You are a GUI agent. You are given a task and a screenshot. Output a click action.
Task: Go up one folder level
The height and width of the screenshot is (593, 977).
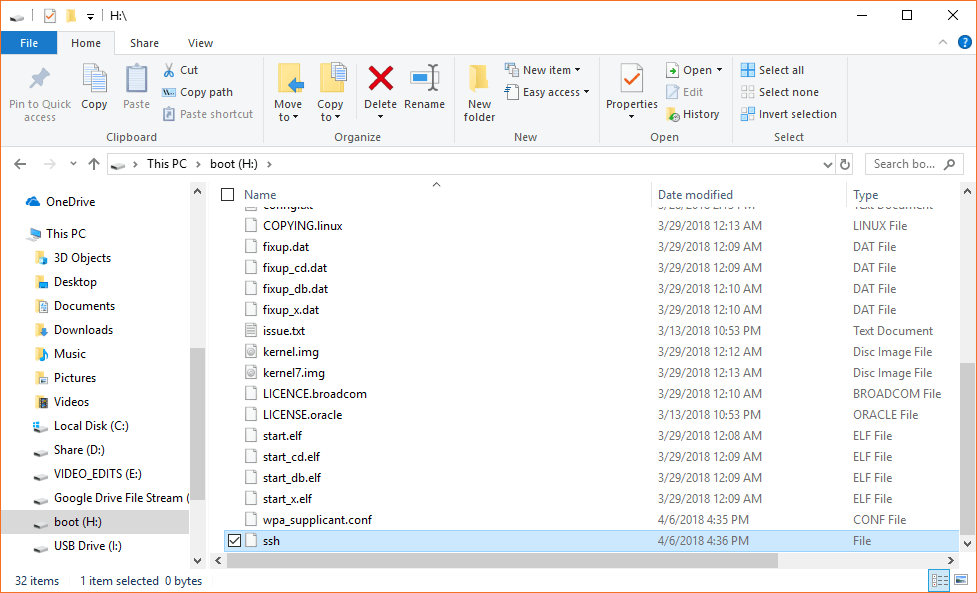94,164
